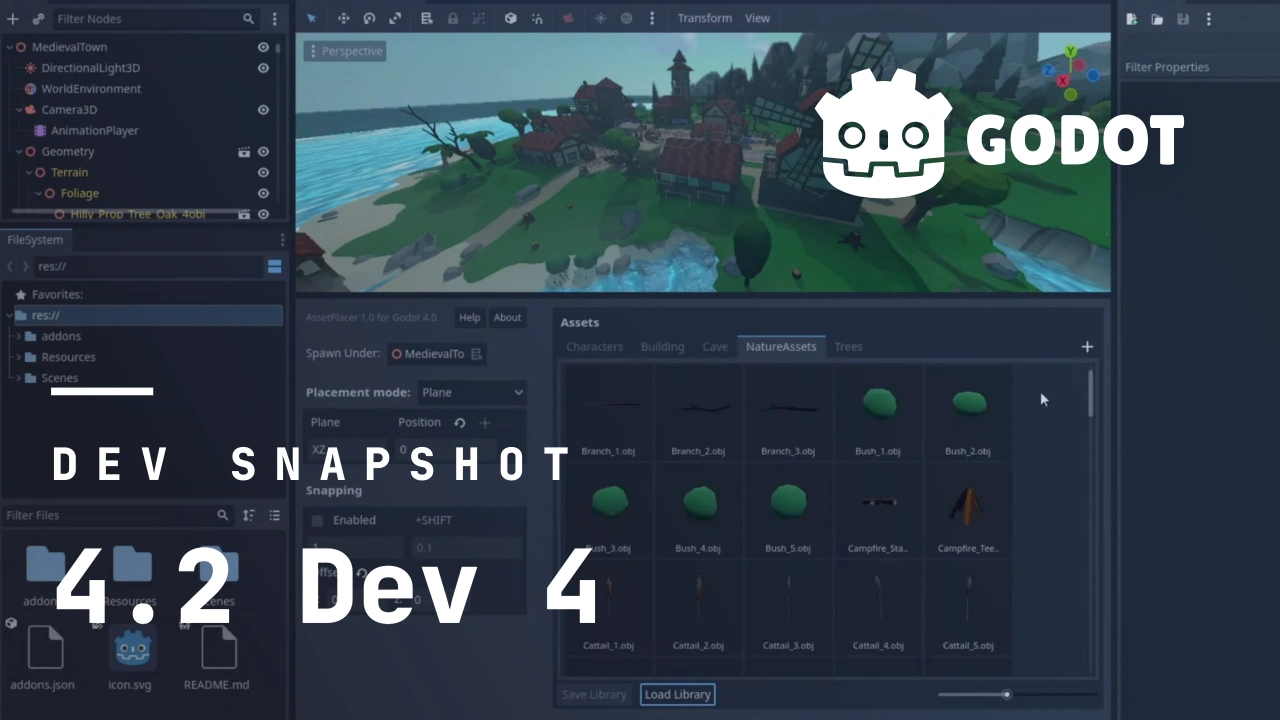The width and height of the screenshot is (1280, 720).
Task: Open the Perspective viewport menu
Action: [x=345, y=51]
